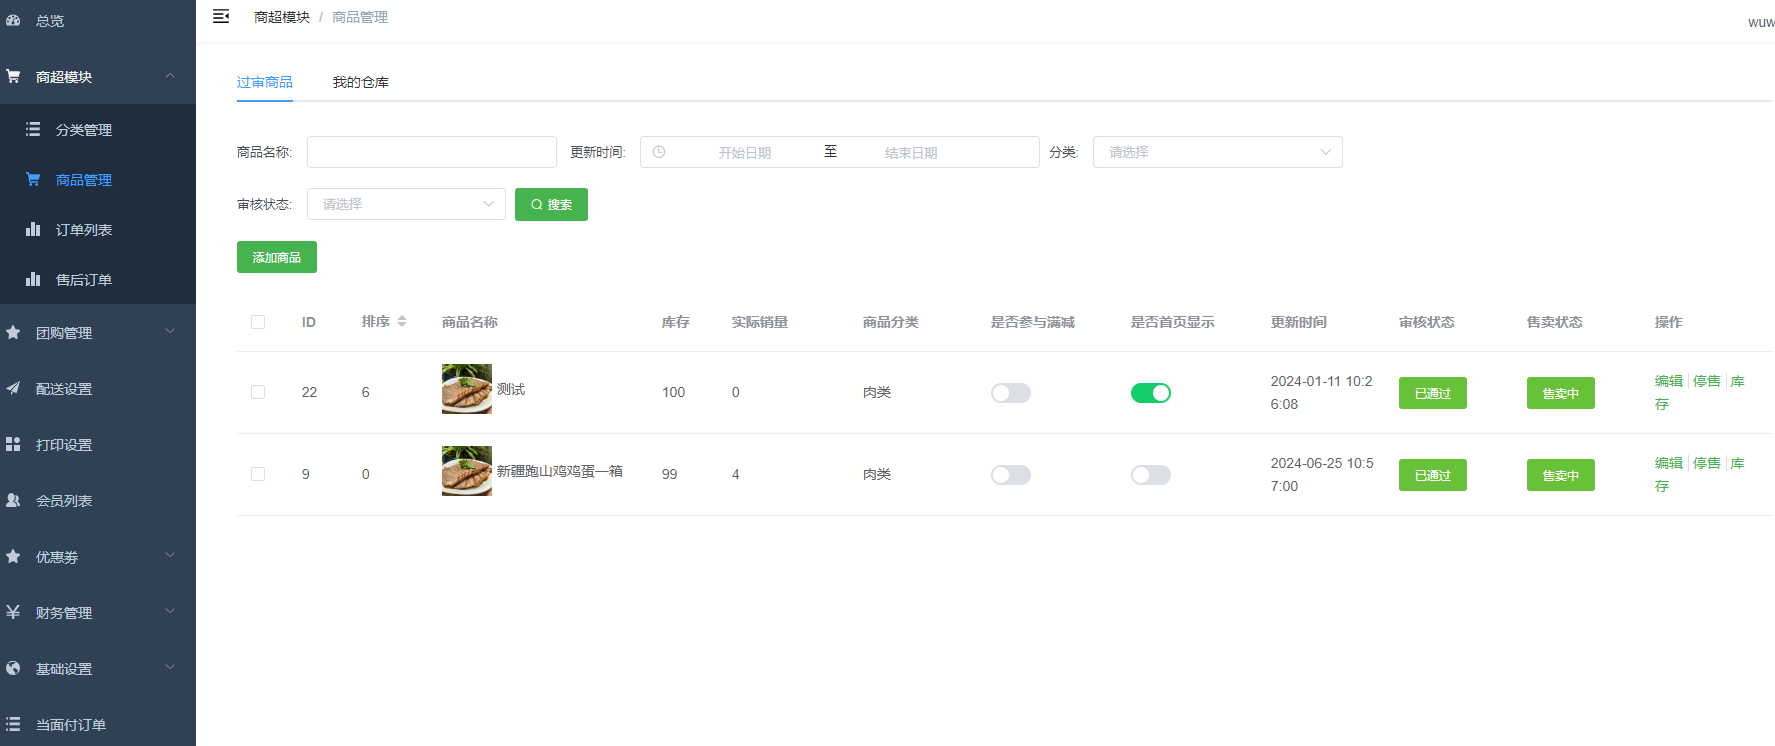This screenshot has width=1775, height=746.
Task: Click the list icon for 分类管理
Action: click(33, 129)
